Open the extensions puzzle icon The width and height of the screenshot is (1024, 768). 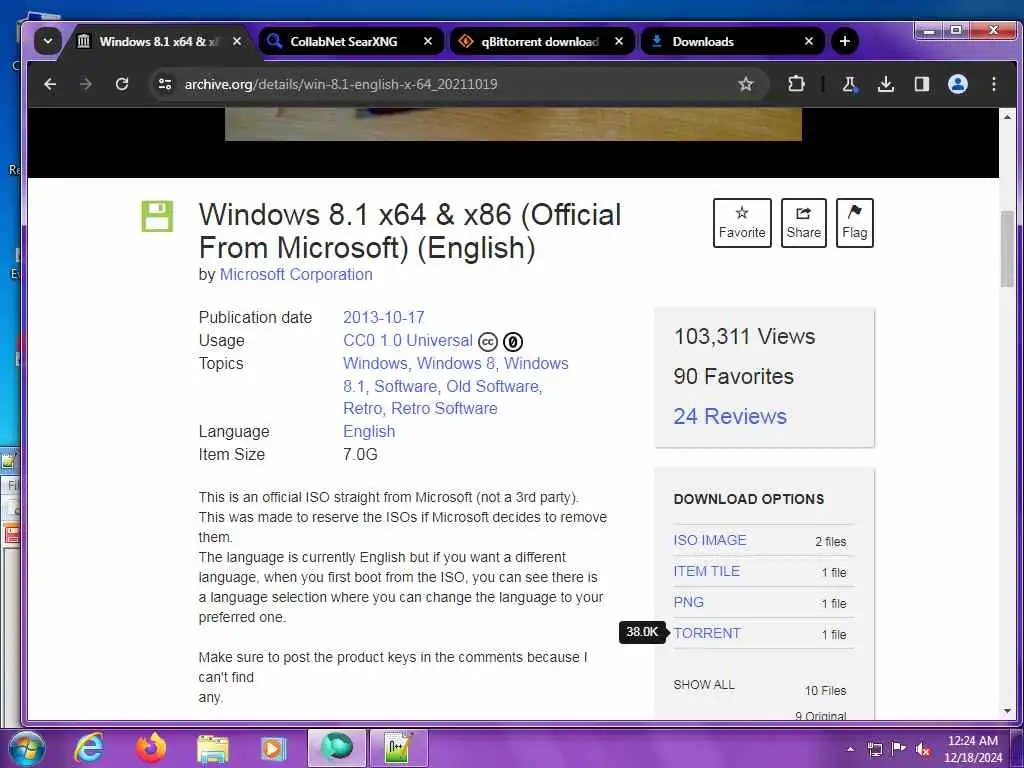pyautogui.click(x=796, y=84)
